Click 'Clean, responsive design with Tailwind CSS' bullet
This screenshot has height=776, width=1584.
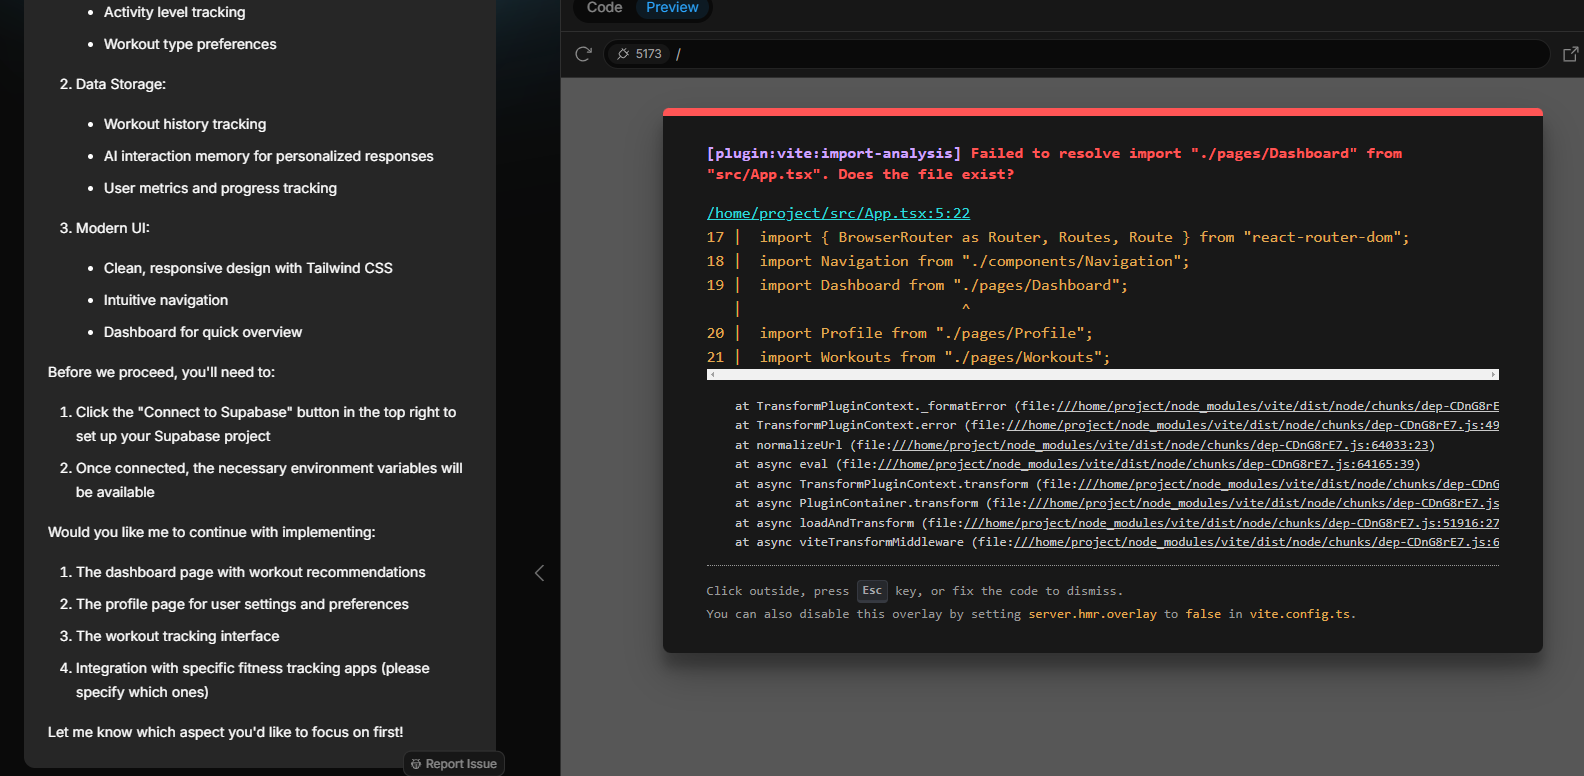[248, 268]
